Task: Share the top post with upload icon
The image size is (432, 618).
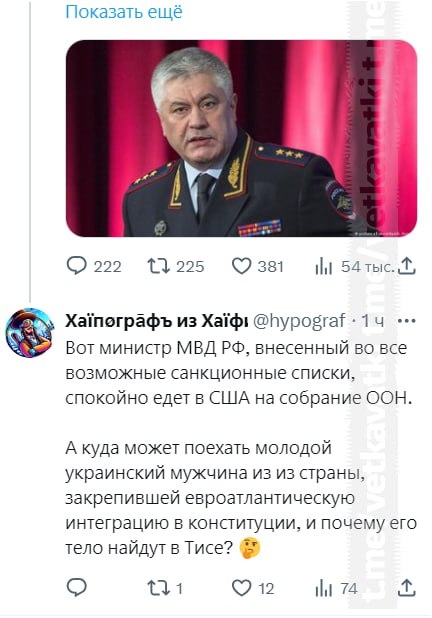Action: [x=407, y=266]
